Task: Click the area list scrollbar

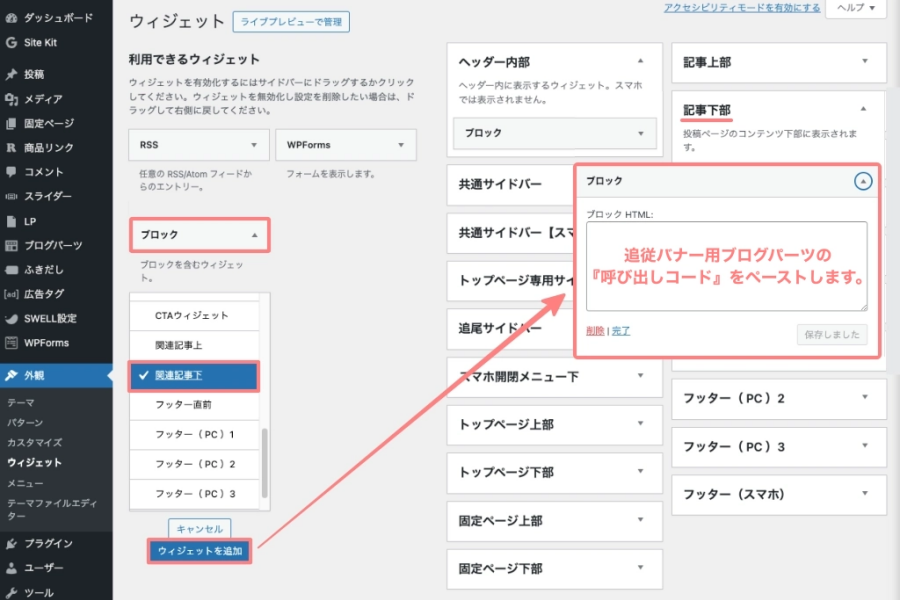Action: point(265,463)
